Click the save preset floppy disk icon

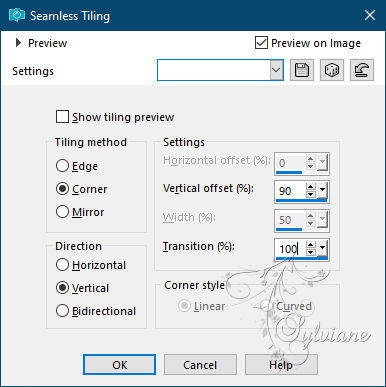pos(302,70)
